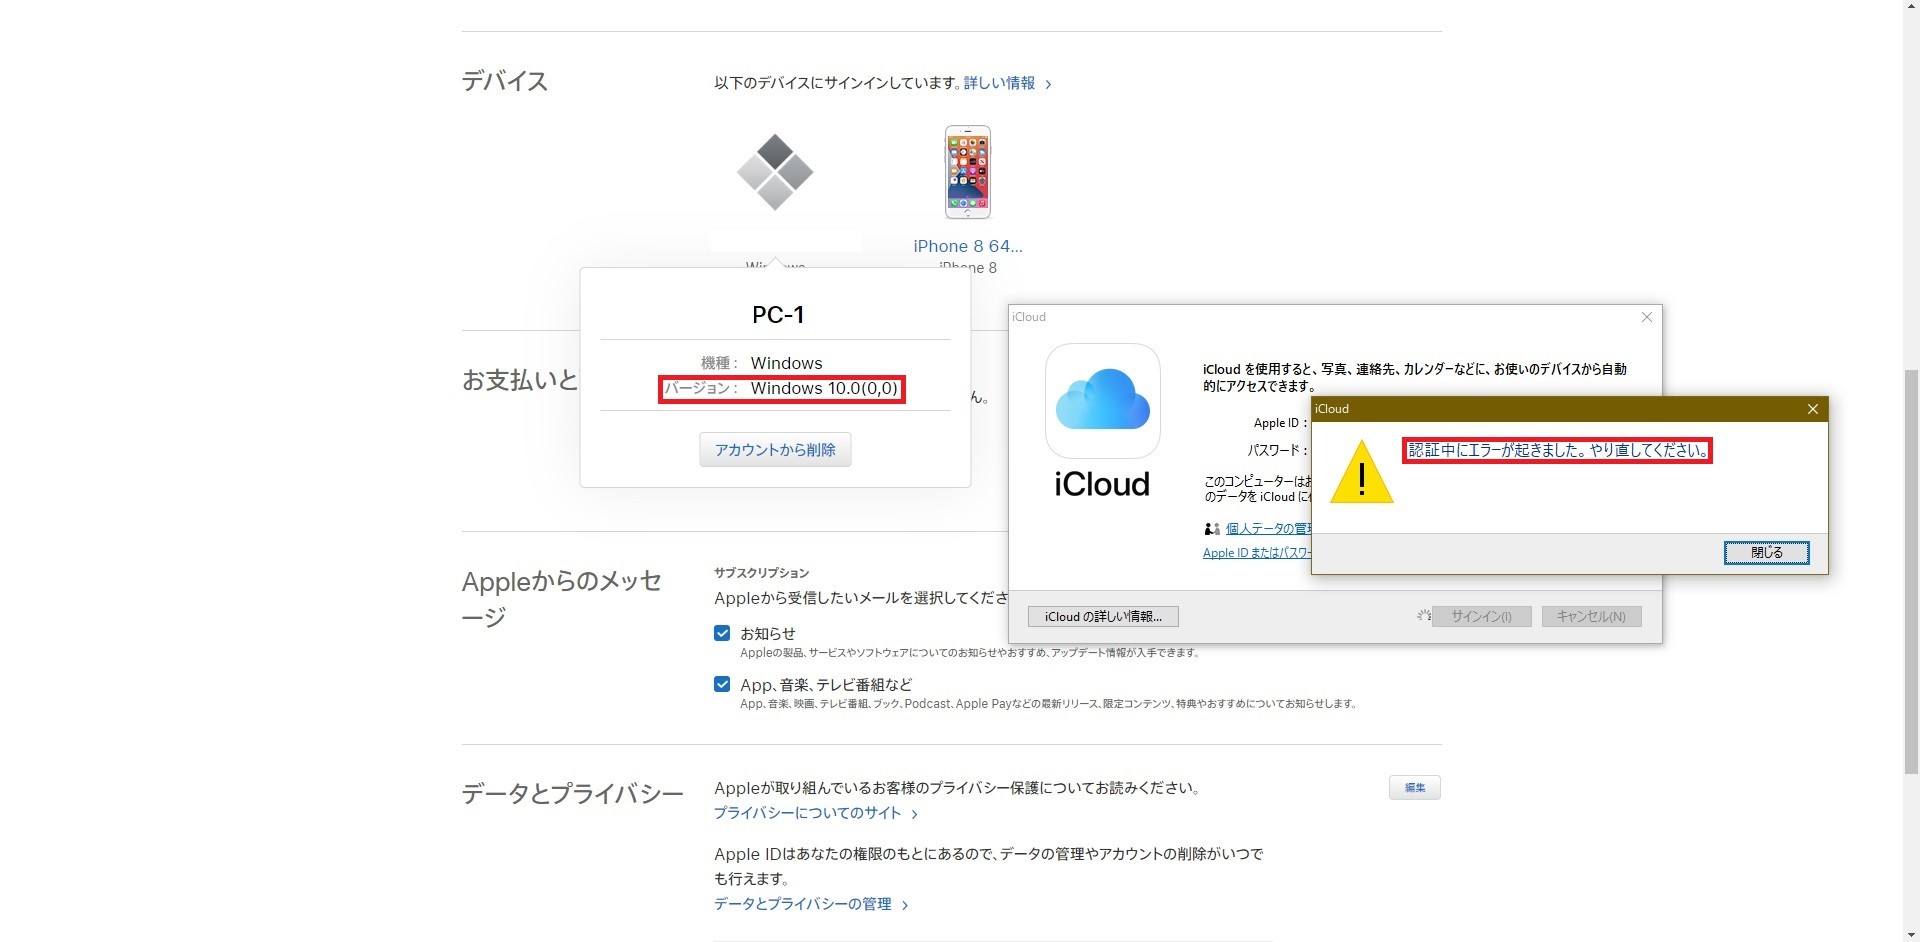Close the iCloud sign-in window with its X
The height and width of the screenshot is (942, 1920).
pyautogui.click(x=1646, y=317)
